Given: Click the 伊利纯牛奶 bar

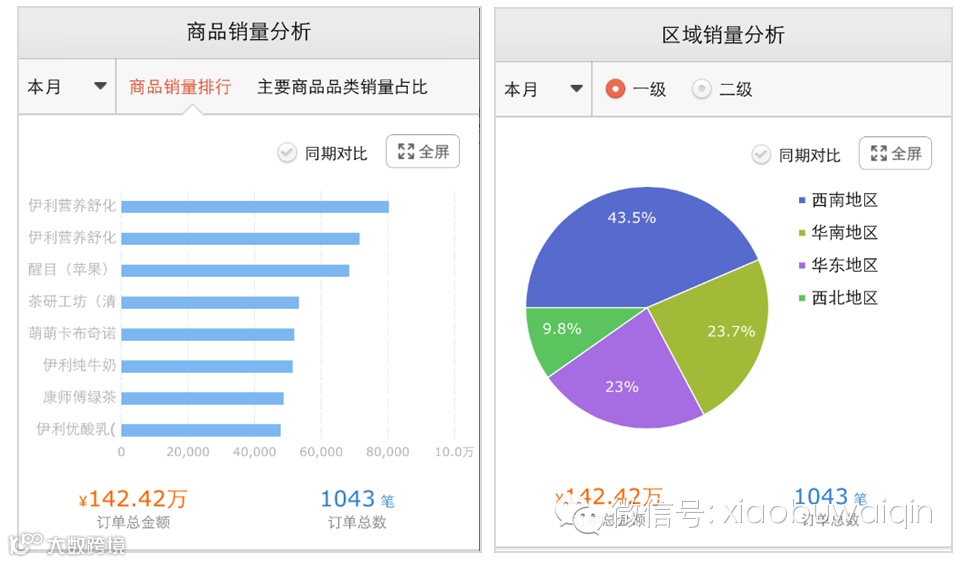Looking at the screenshot, I should [207, 367].
